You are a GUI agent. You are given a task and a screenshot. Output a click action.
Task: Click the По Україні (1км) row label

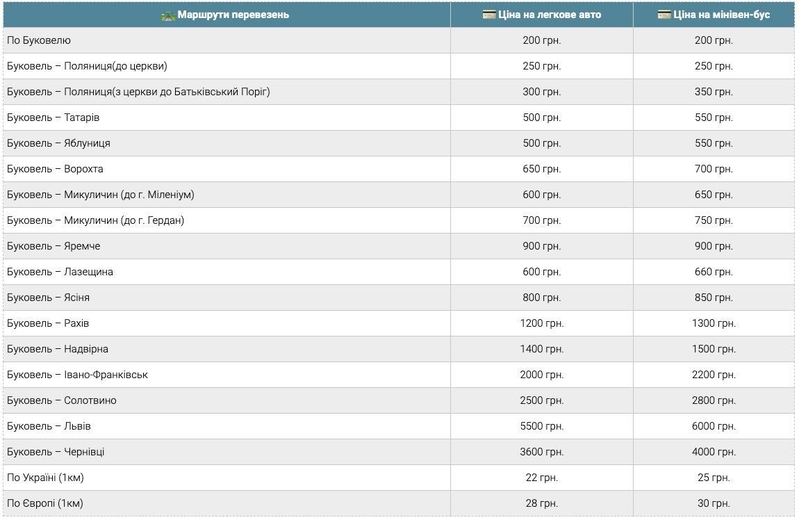46,478
